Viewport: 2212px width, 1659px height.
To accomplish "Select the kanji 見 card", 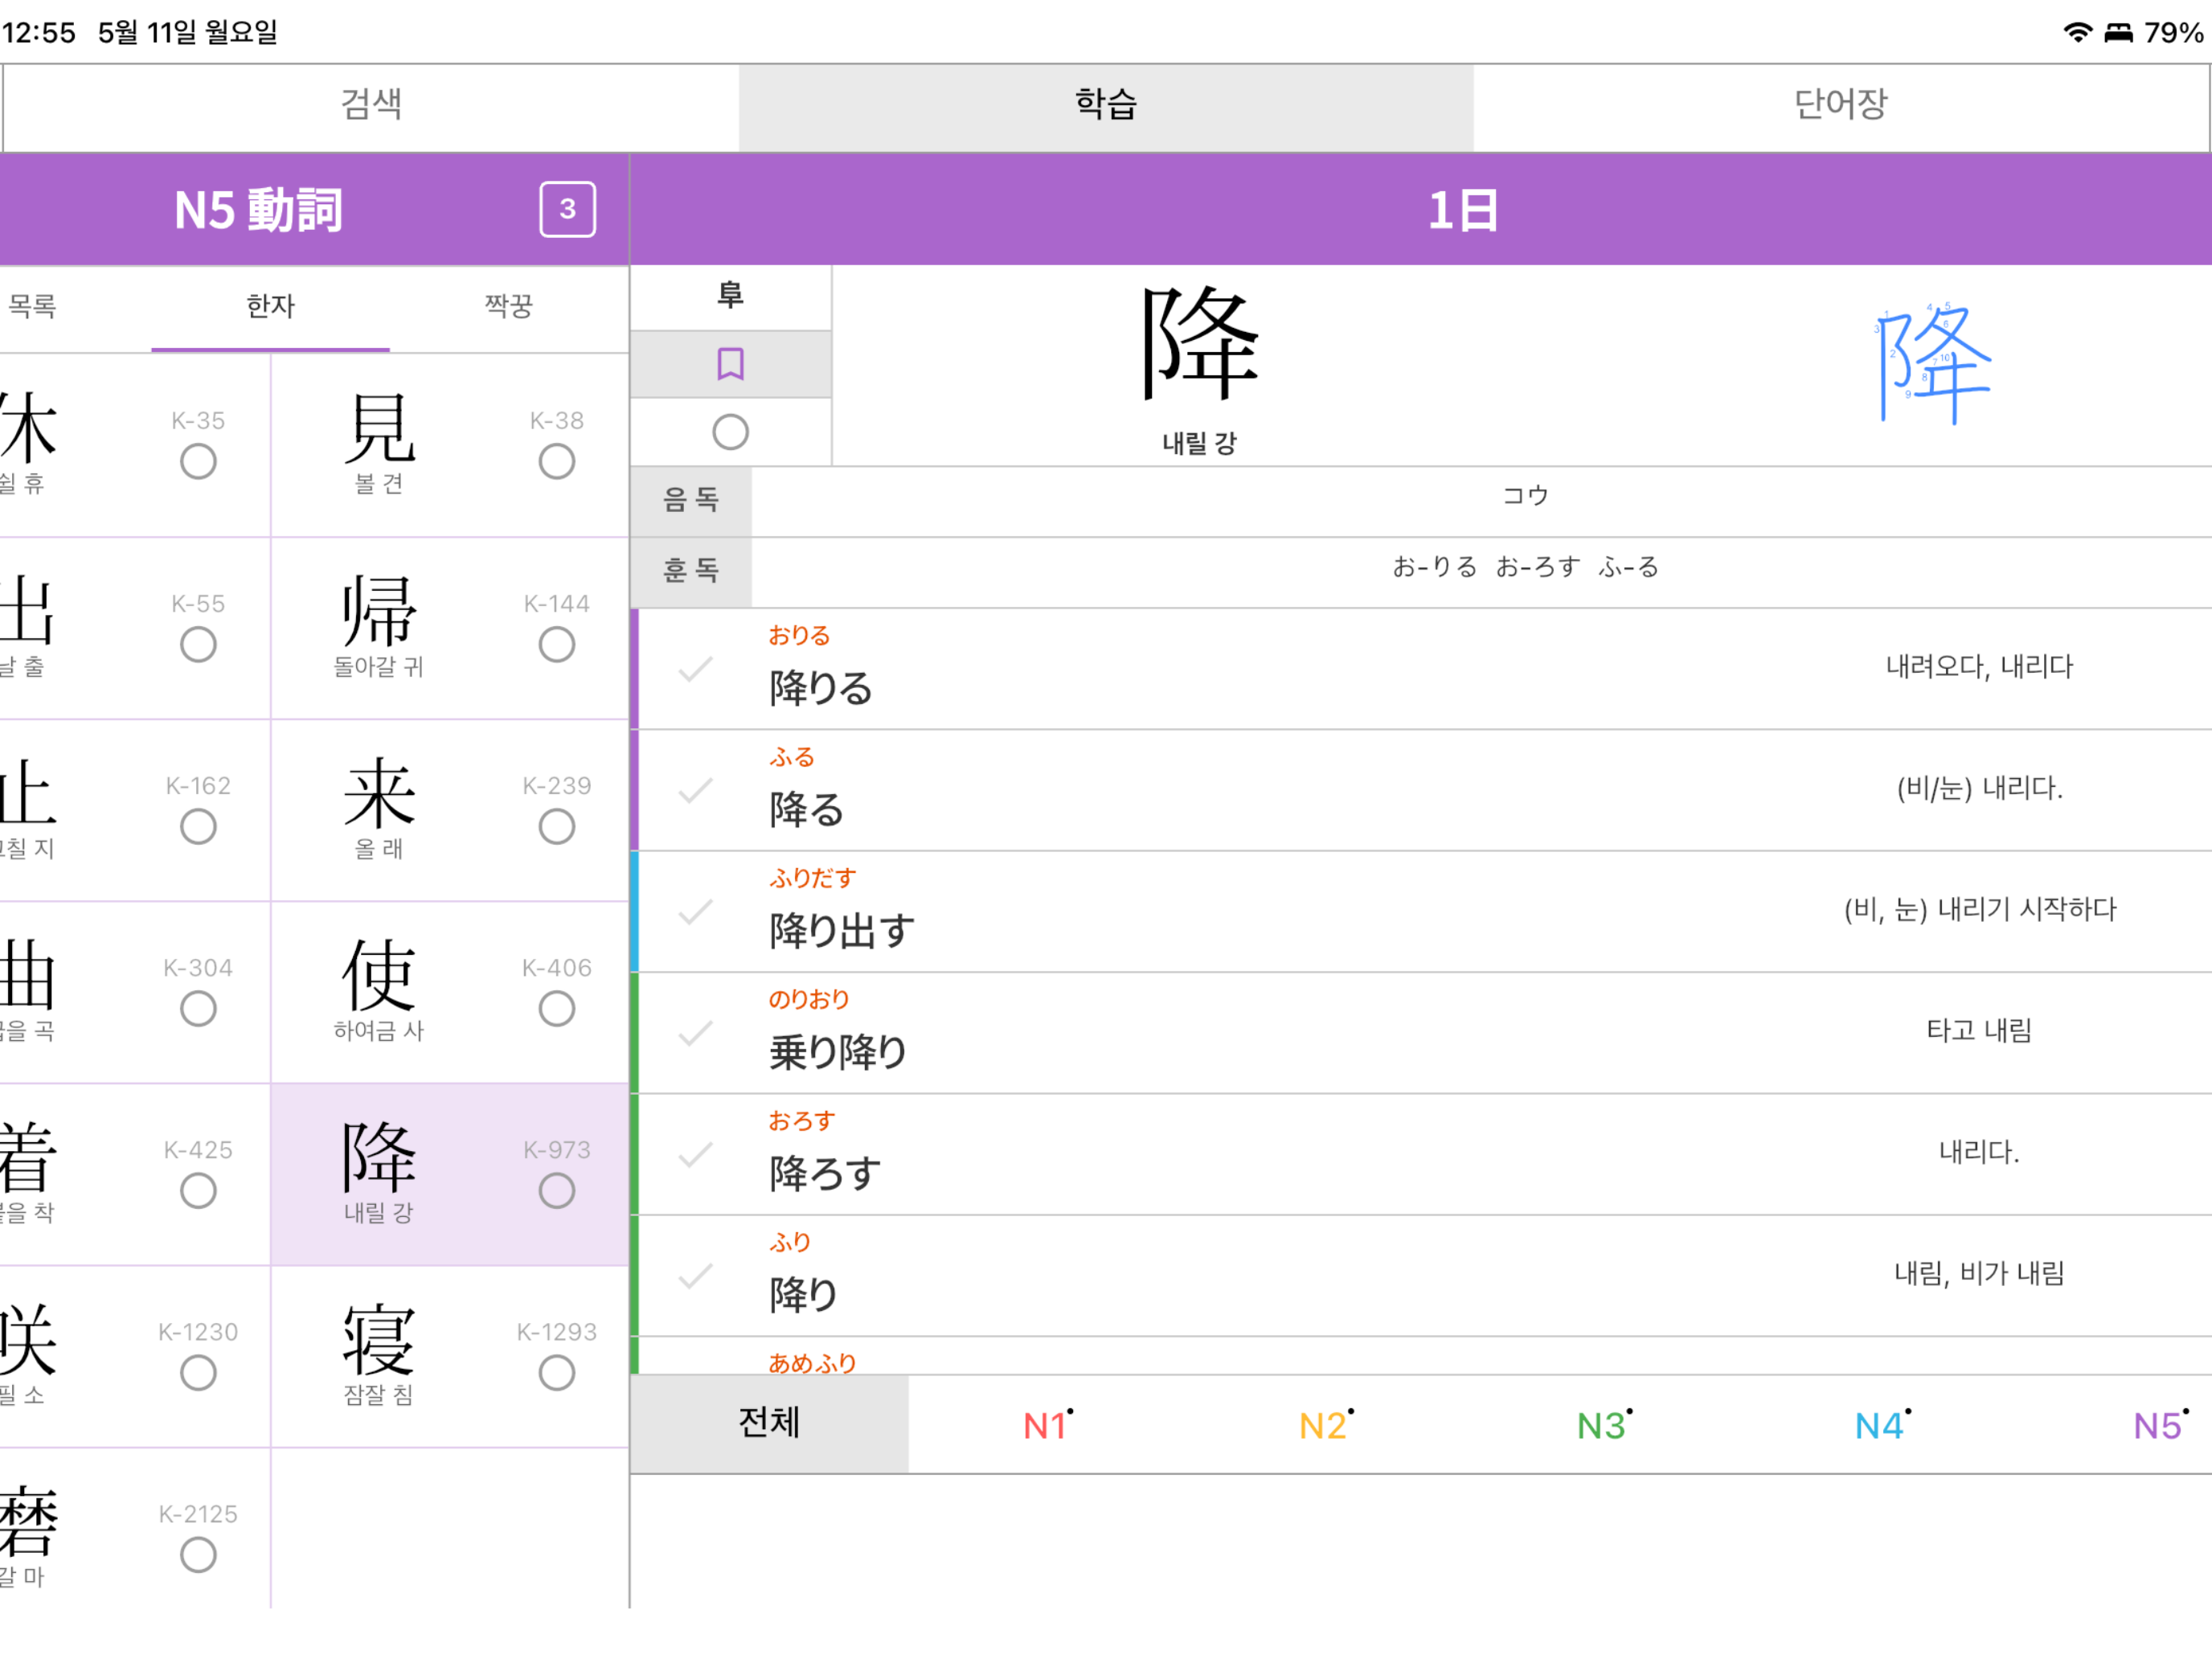I will click(x=449, y=445).
